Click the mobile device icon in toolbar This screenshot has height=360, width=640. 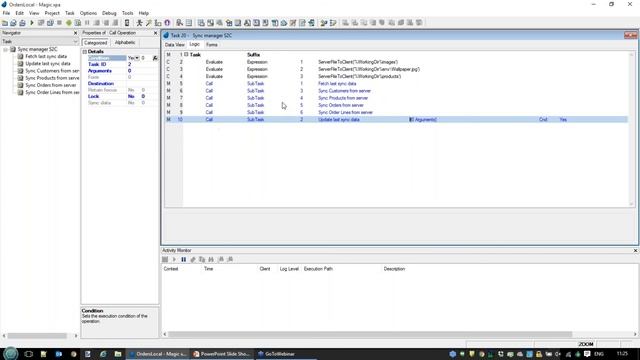[x=127, y=23]
